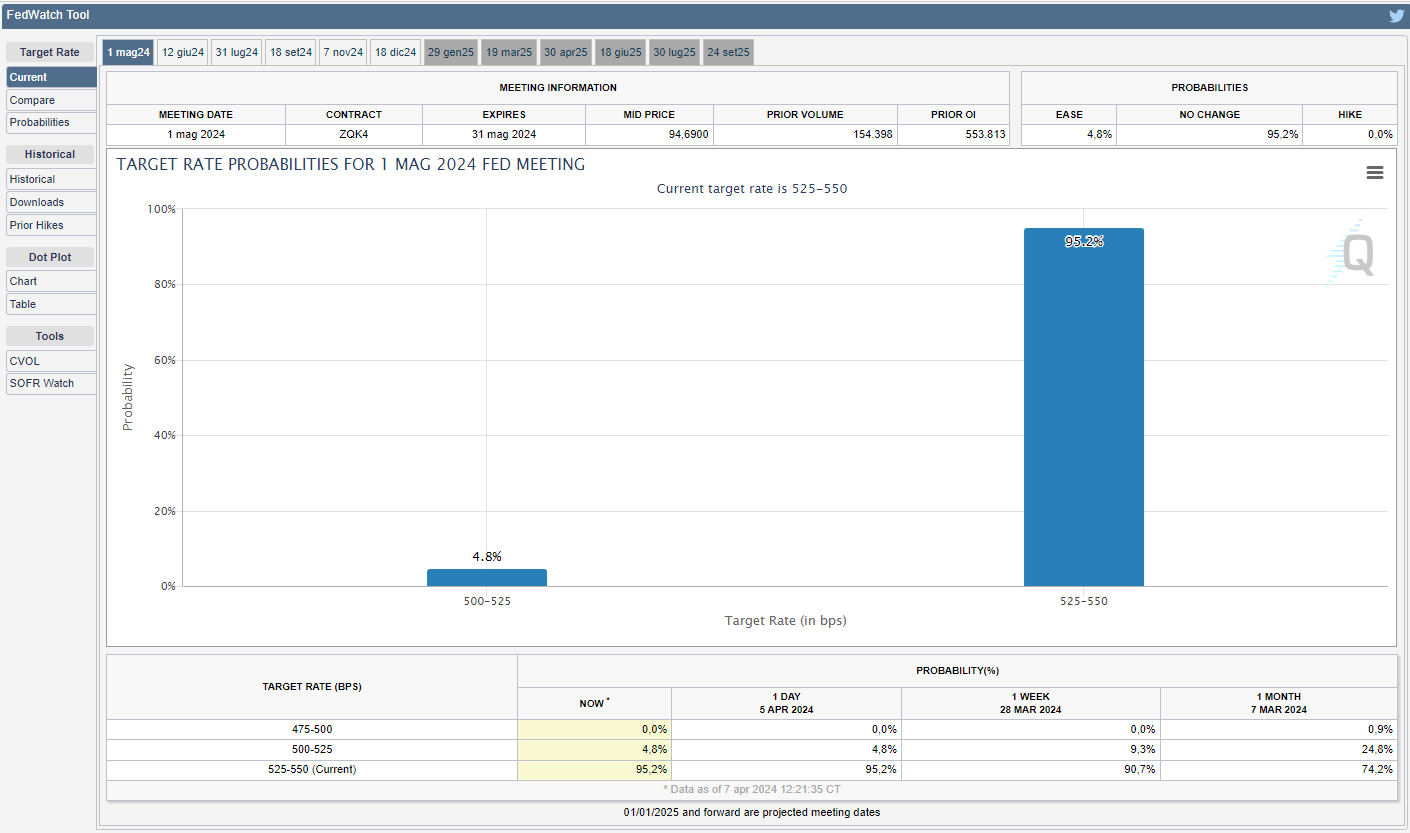Click the 525-550 probability bar
The image size is (1410, 833).
click(x=1083, y=410)
